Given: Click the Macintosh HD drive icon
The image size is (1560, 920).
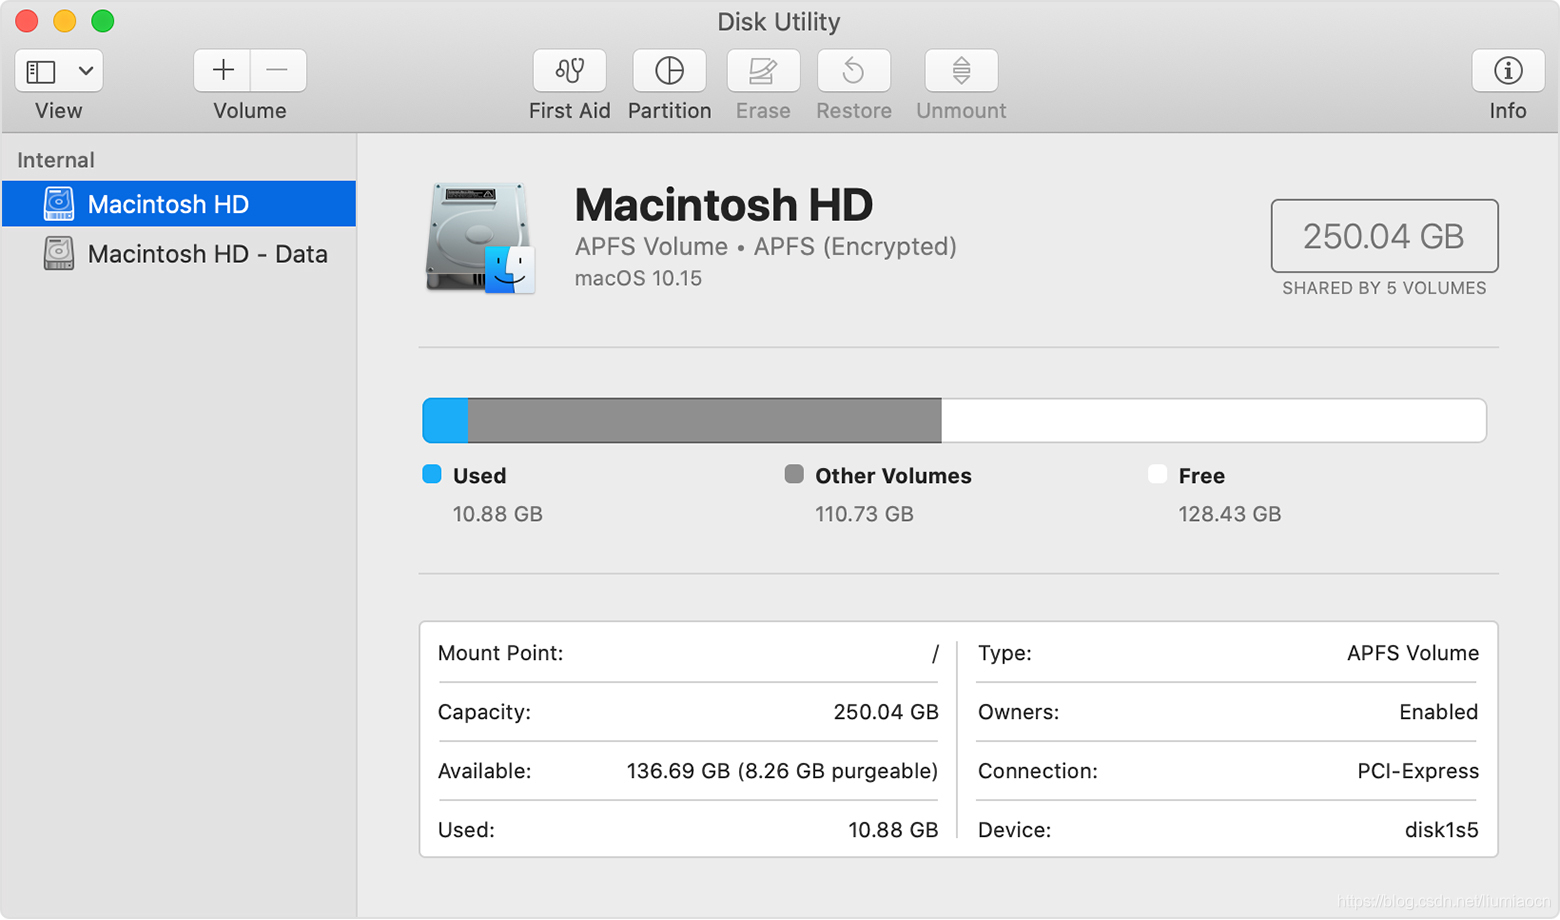Looking at the screenshot, I should [x=480, y=237].
